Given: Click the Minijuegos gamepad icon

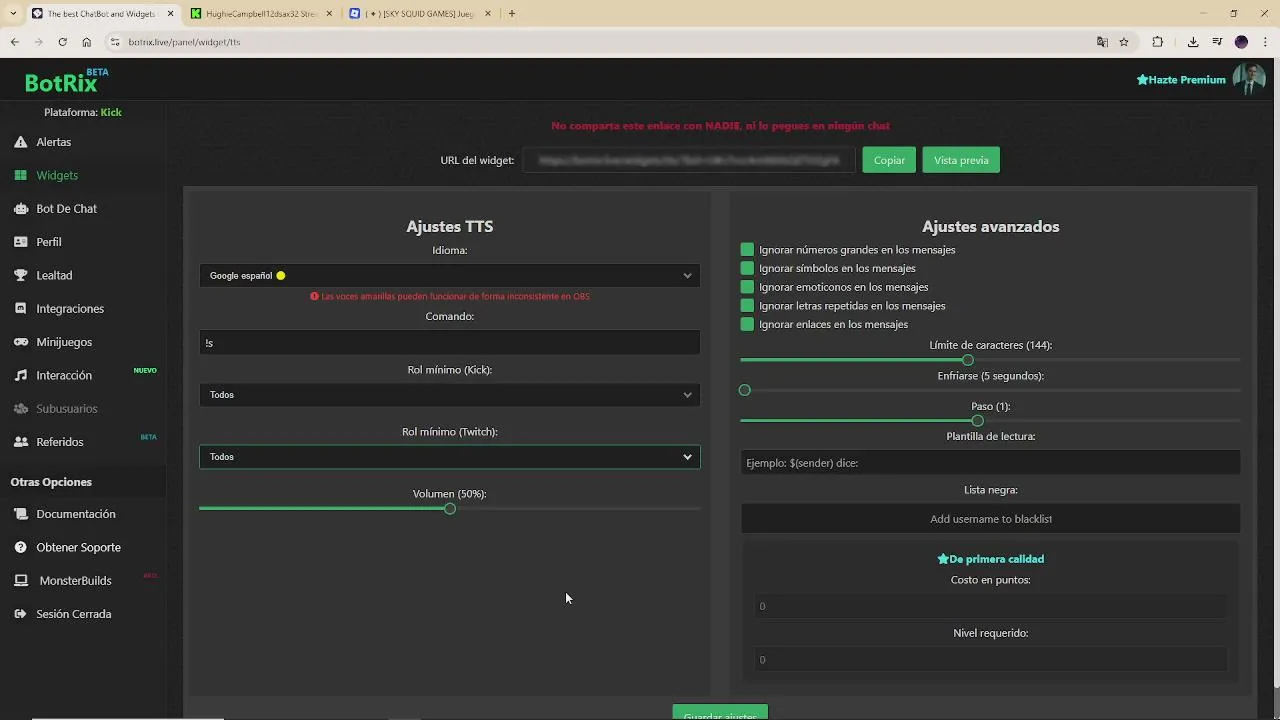Looking at the screenshot, I should point(20,342).
